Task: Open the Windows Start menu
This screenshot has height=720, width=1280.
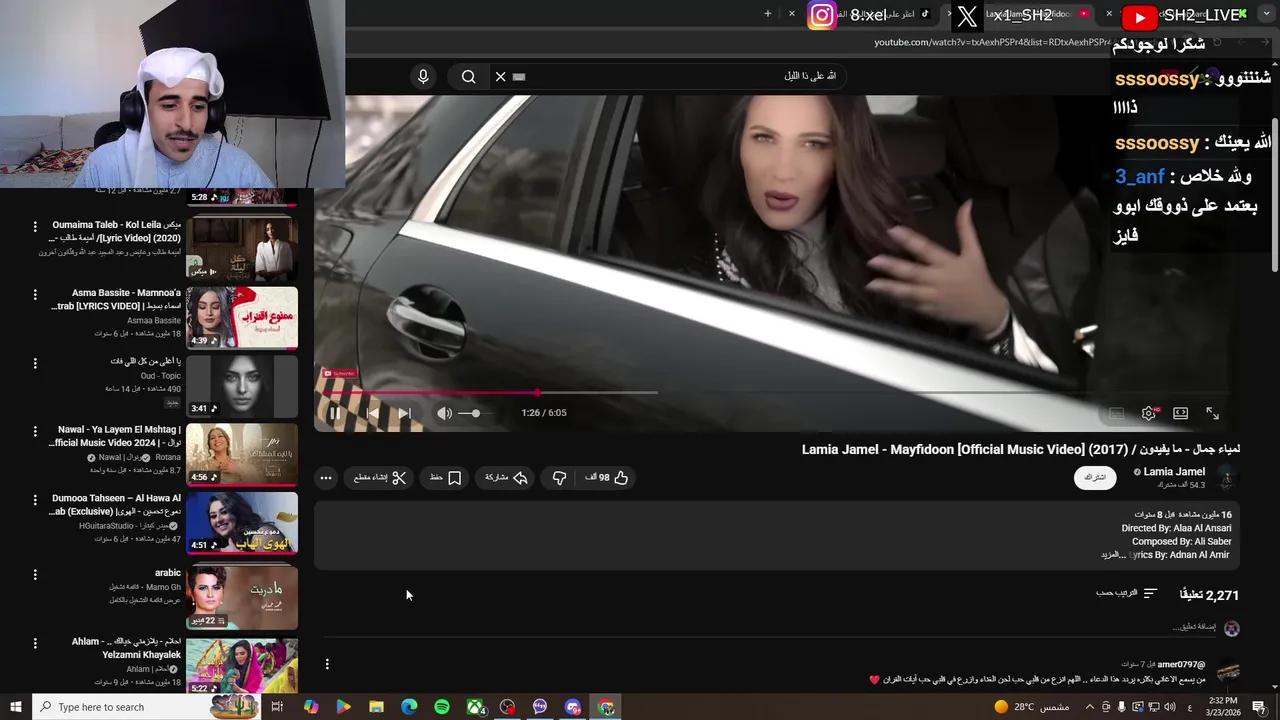Action: point(15,707)
